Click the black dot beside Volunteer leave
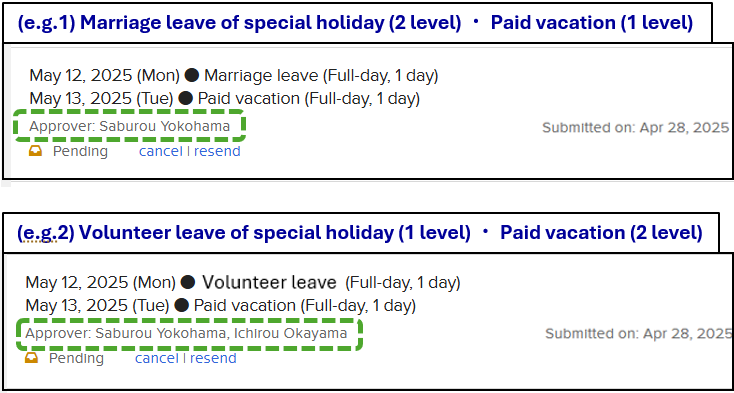Image resolution: width=734 pixels, height=393 pixels. pos(188,282)
